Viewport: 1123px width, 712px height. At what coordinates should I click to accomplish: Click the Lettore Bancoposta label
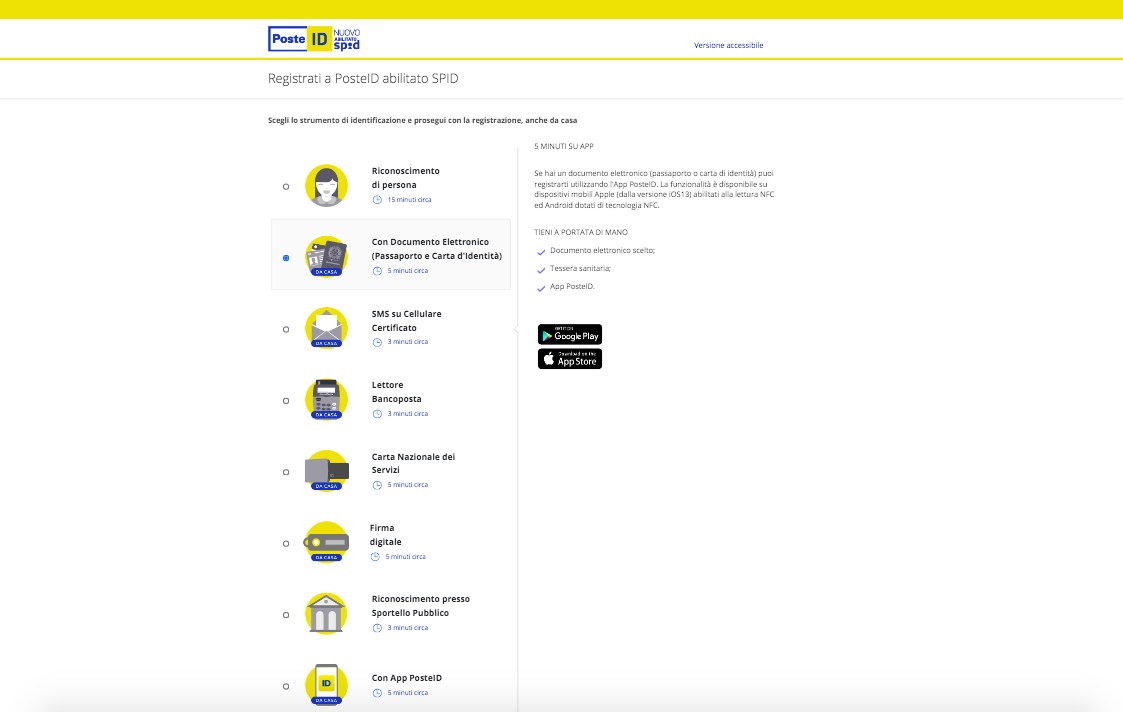pyautogui.click(x=397, y=392)
